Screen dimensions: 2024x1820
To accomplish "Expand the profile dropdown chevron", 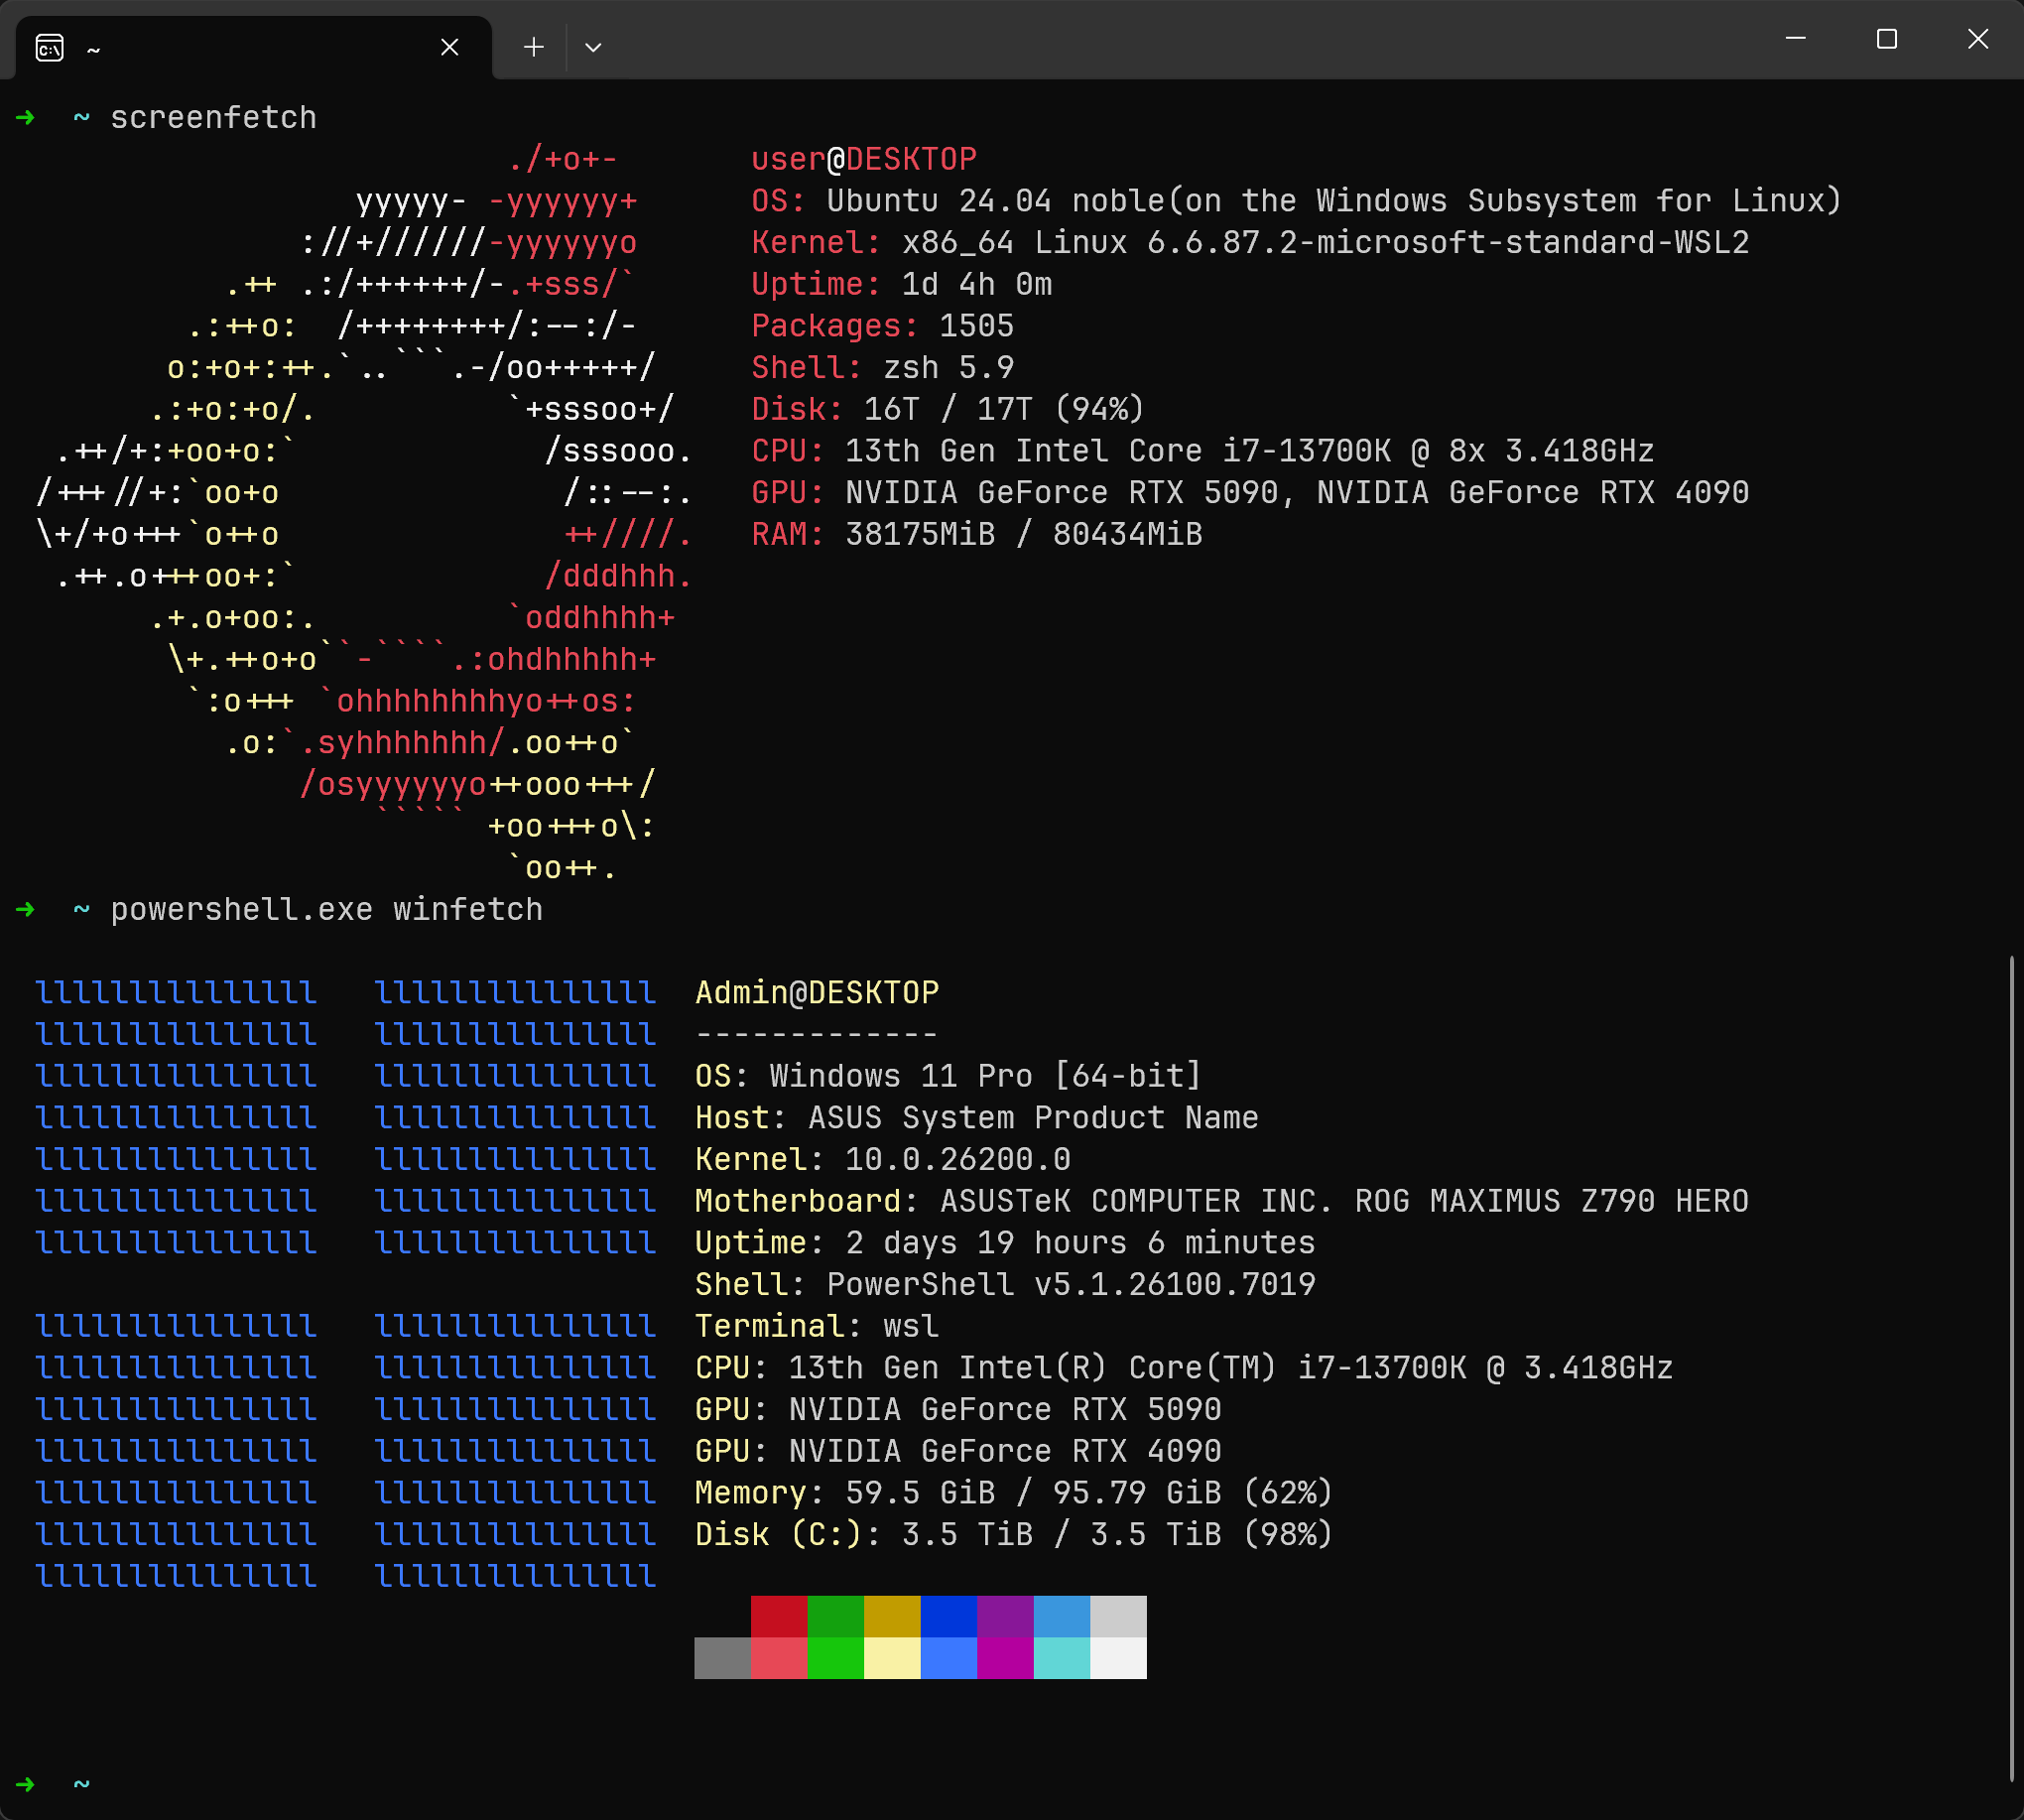I will [x=593, y=47].
